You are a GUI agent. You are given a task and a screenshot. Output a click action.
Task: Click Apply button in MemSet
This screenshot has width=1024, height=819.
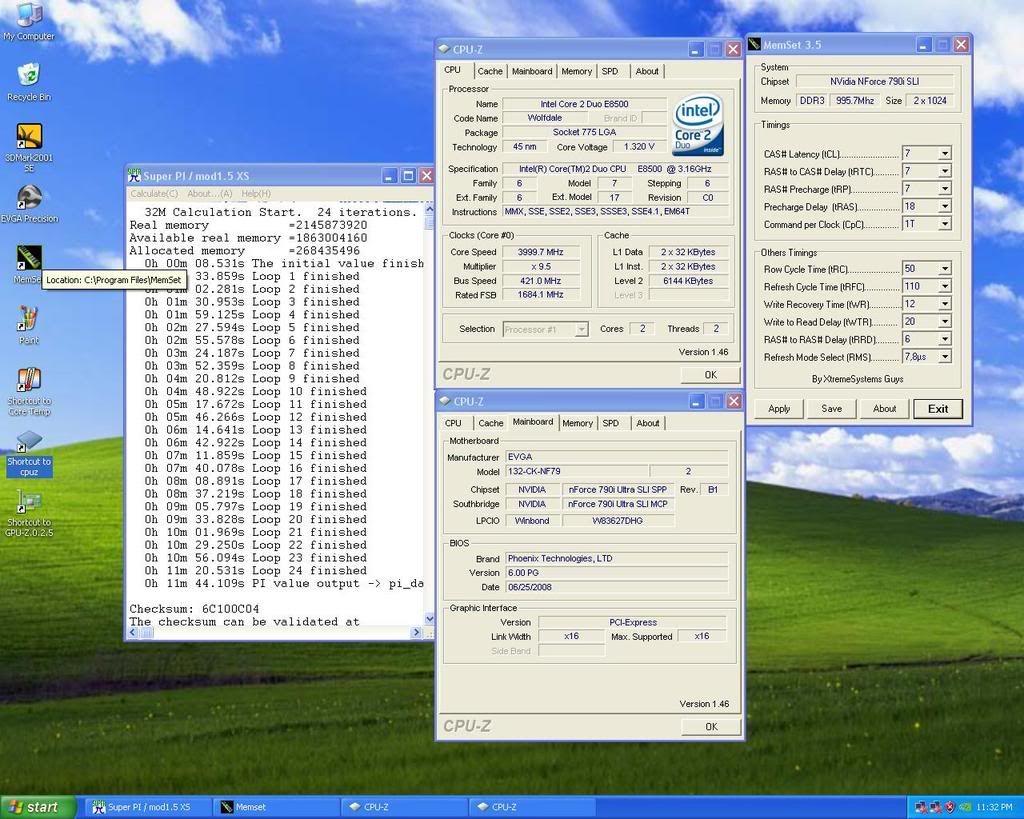coord(778,409)
